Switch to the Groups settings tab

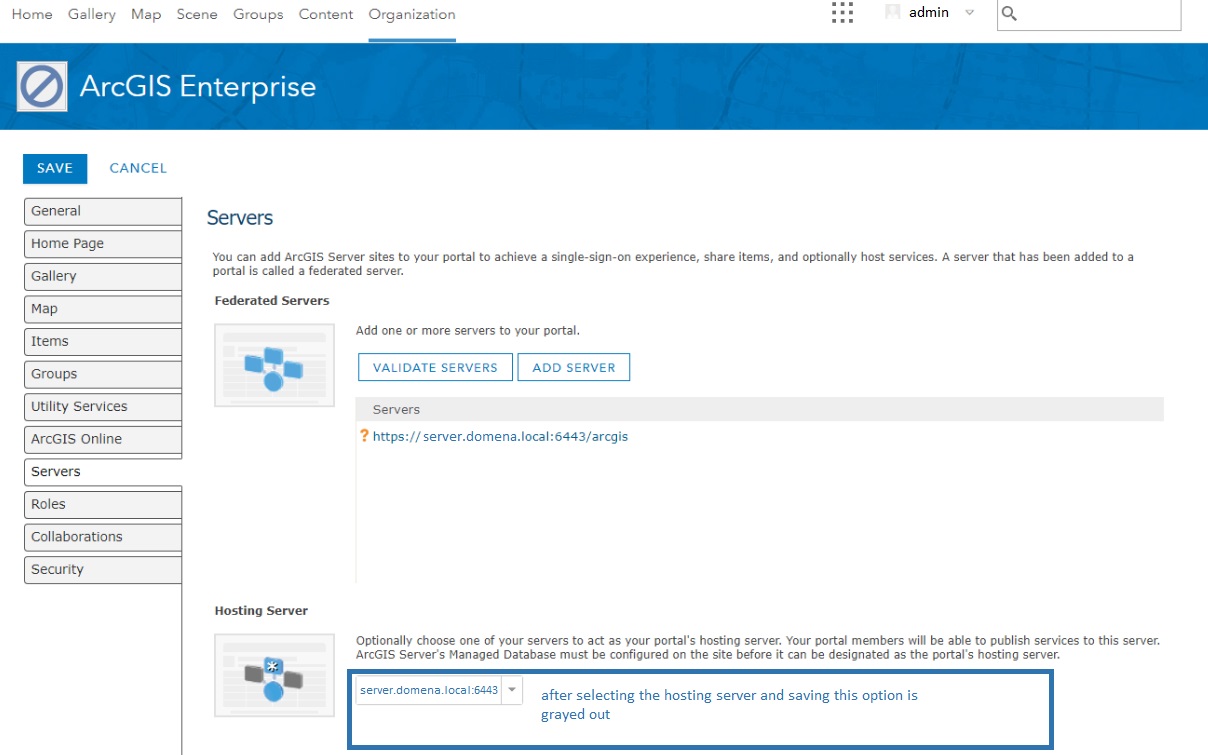[103, 373]
